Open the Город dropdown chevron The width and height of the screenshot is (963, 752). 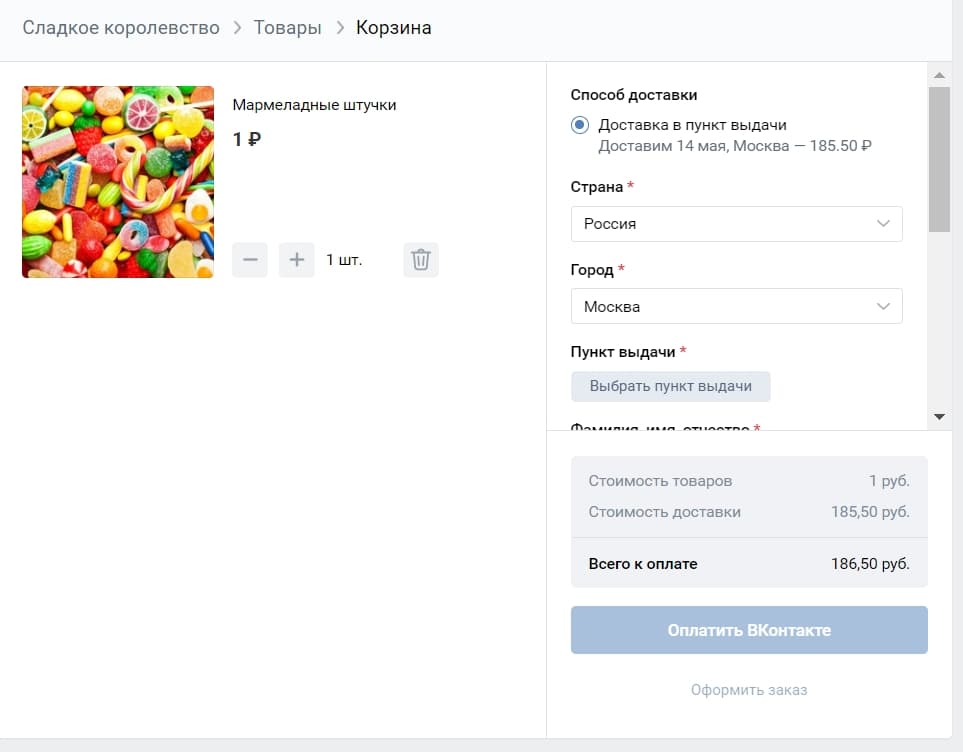click(x=882, y=306)
